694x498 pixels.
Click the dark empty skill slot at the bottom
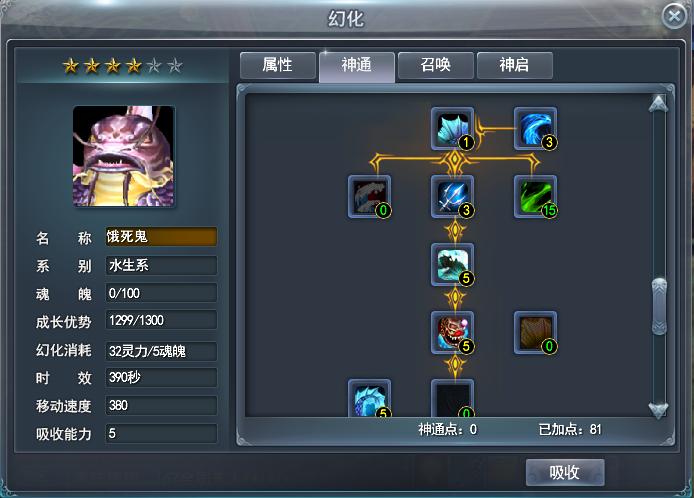pyautogui.click(x=452, y=398)
